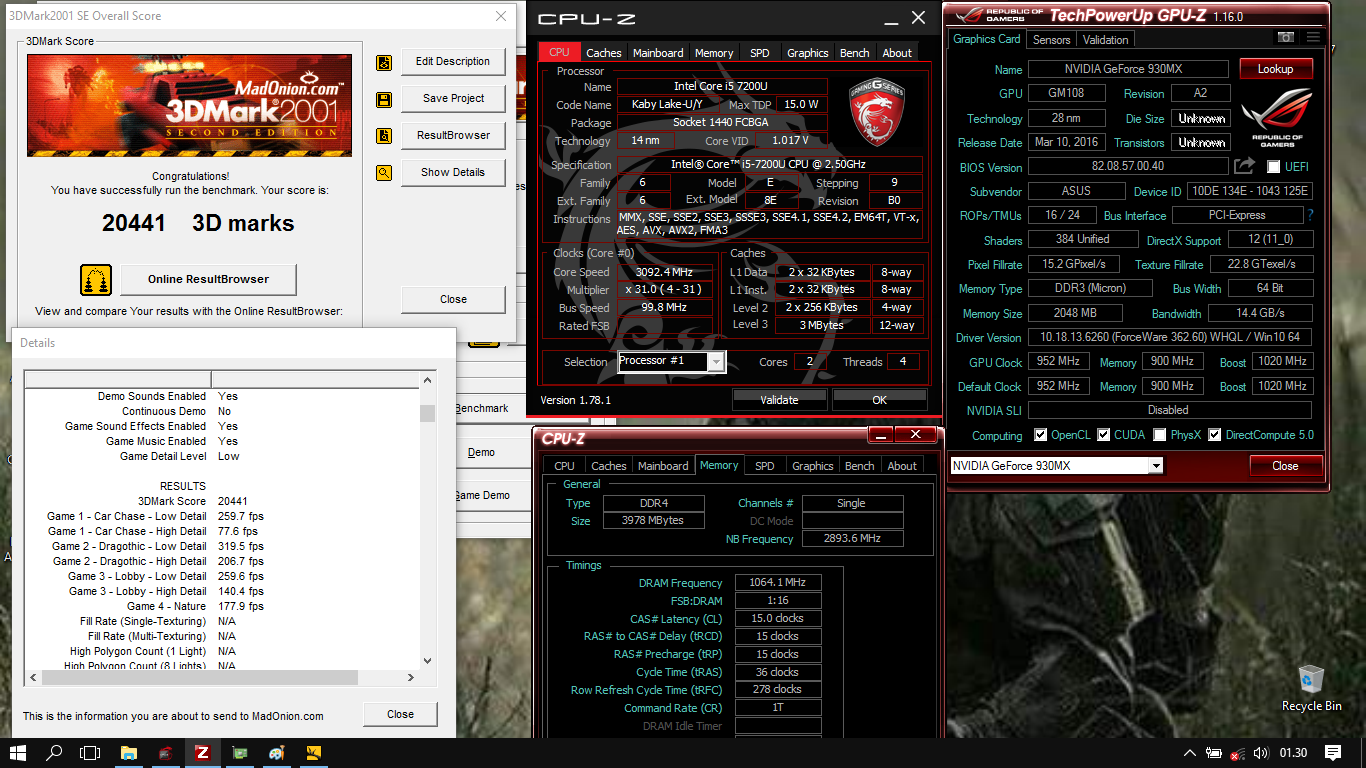Viewport: 1366px width, 768px height.
Task: Toggle the PhysX checkbox
Action: tap(1159, 435)
